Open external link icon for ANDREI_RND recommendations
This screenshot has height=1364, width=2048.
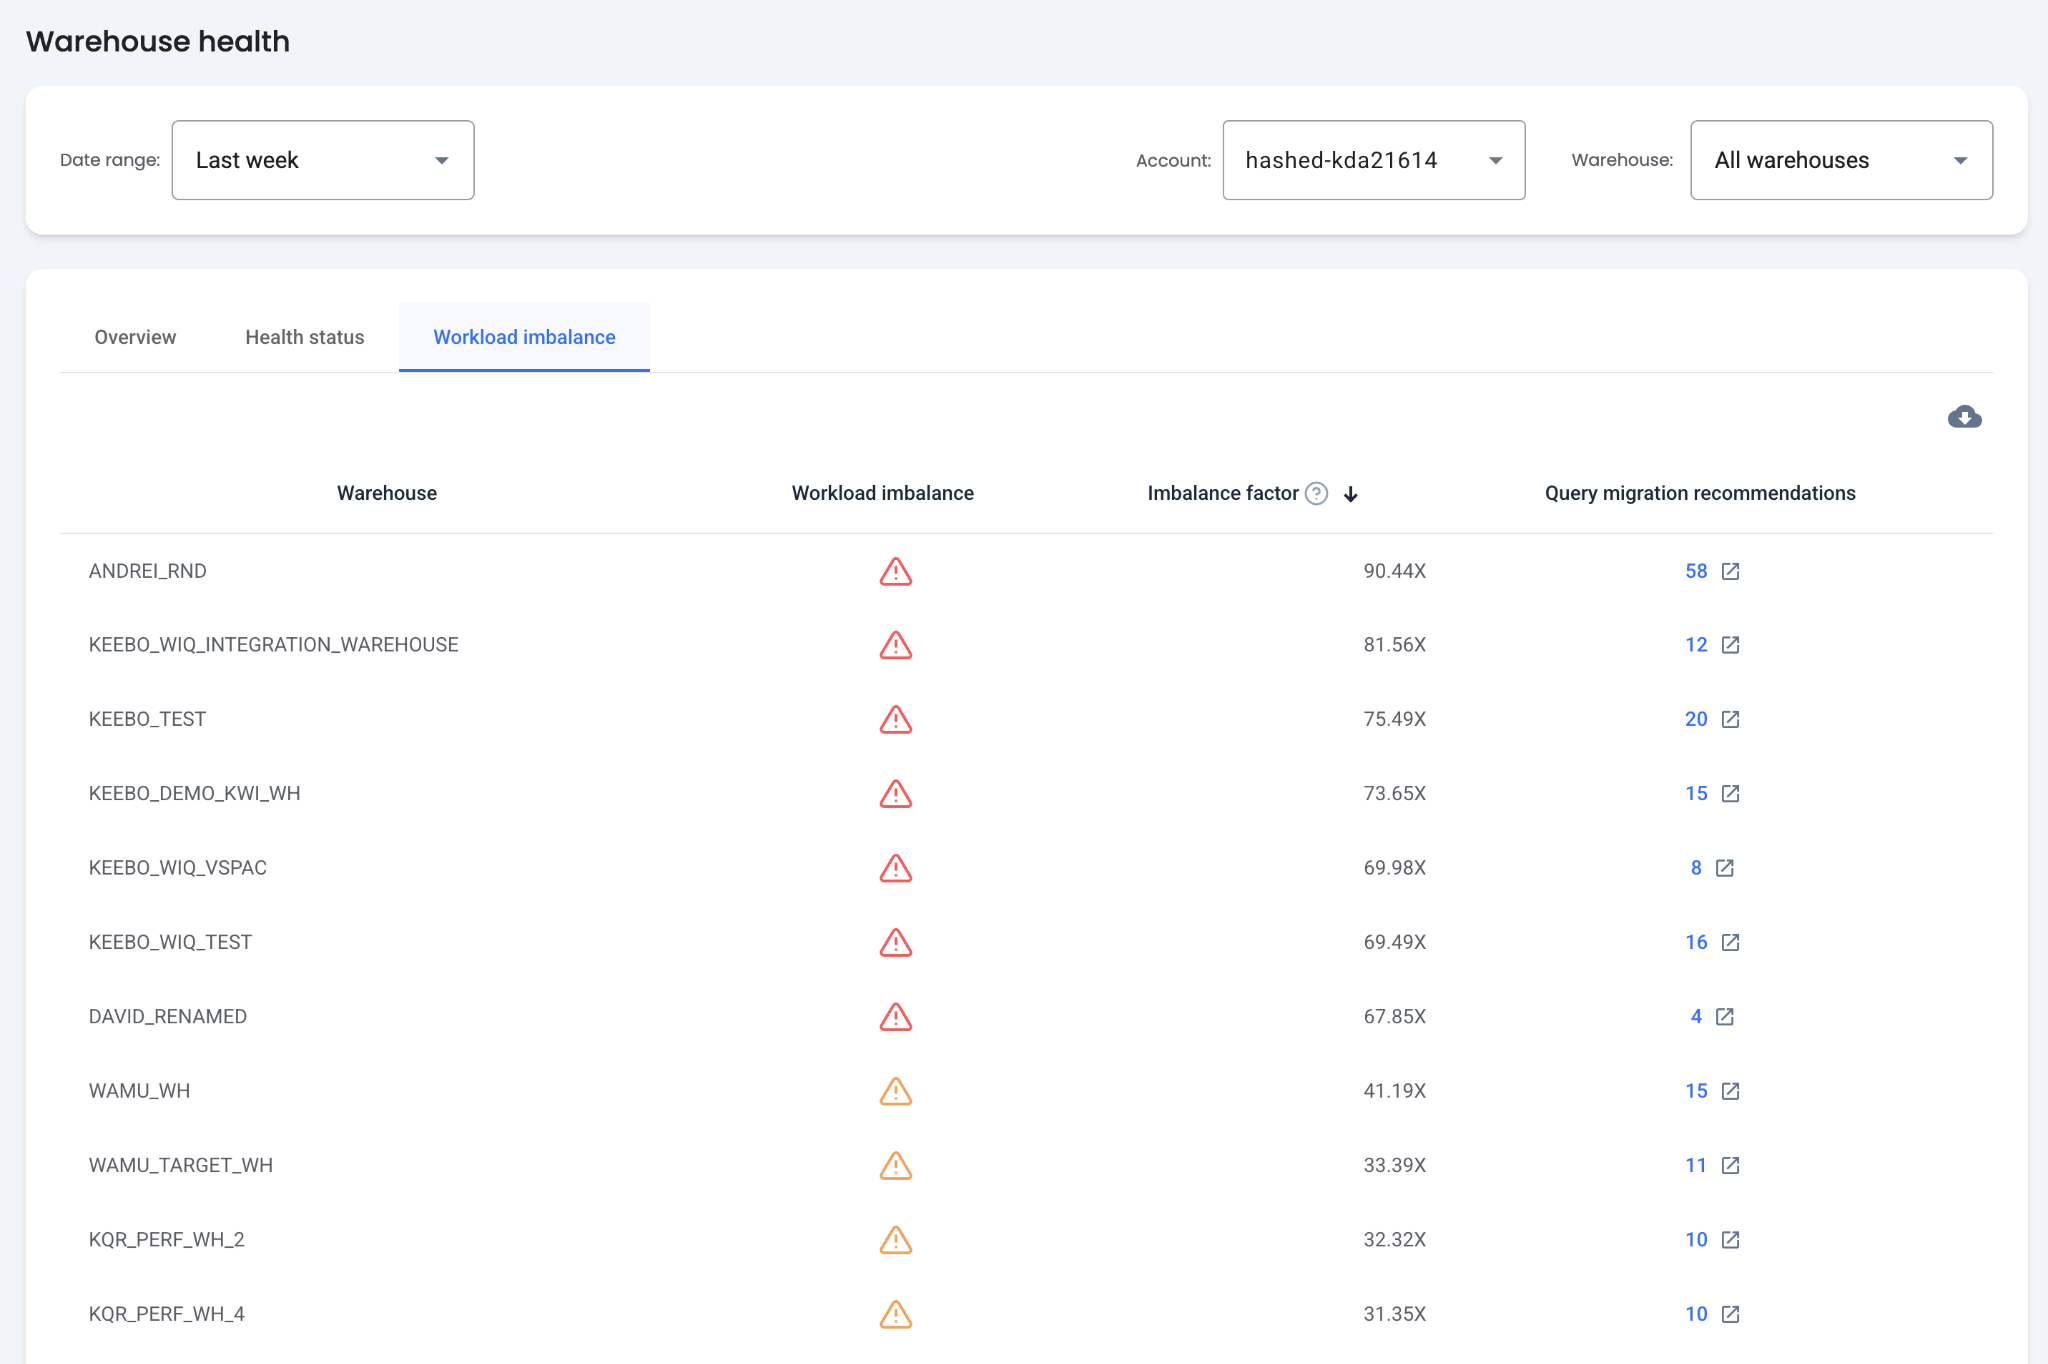(1730, 571)
